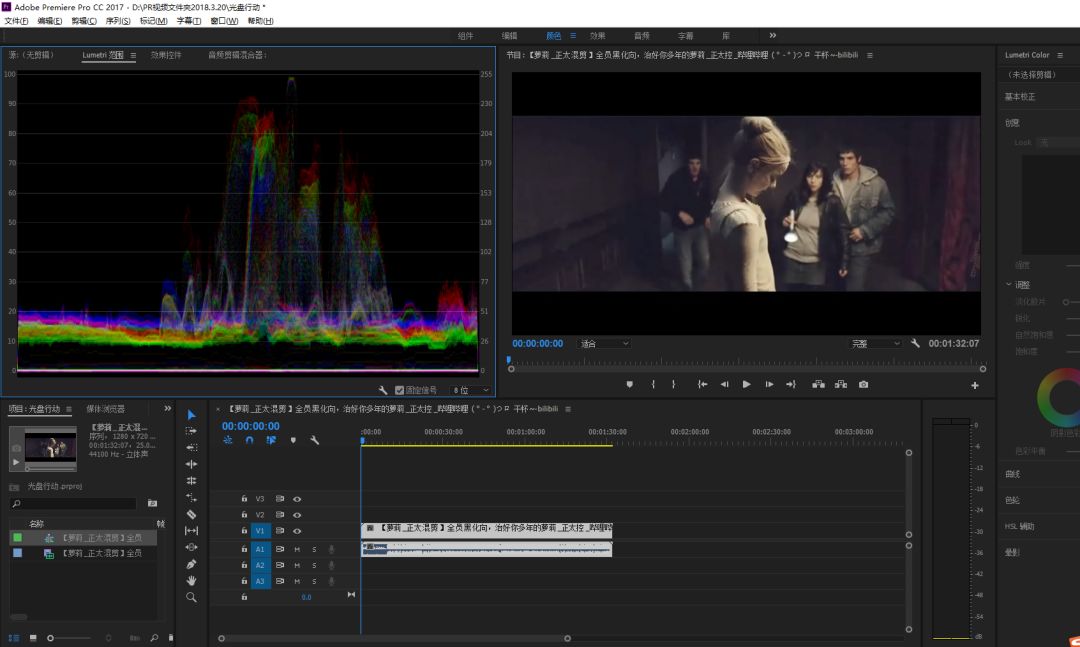The width and height of the screenshot is (1080, 647).
Task: Add marker in timeline panel
Action: pyautogui.click(x=293, y=440)
